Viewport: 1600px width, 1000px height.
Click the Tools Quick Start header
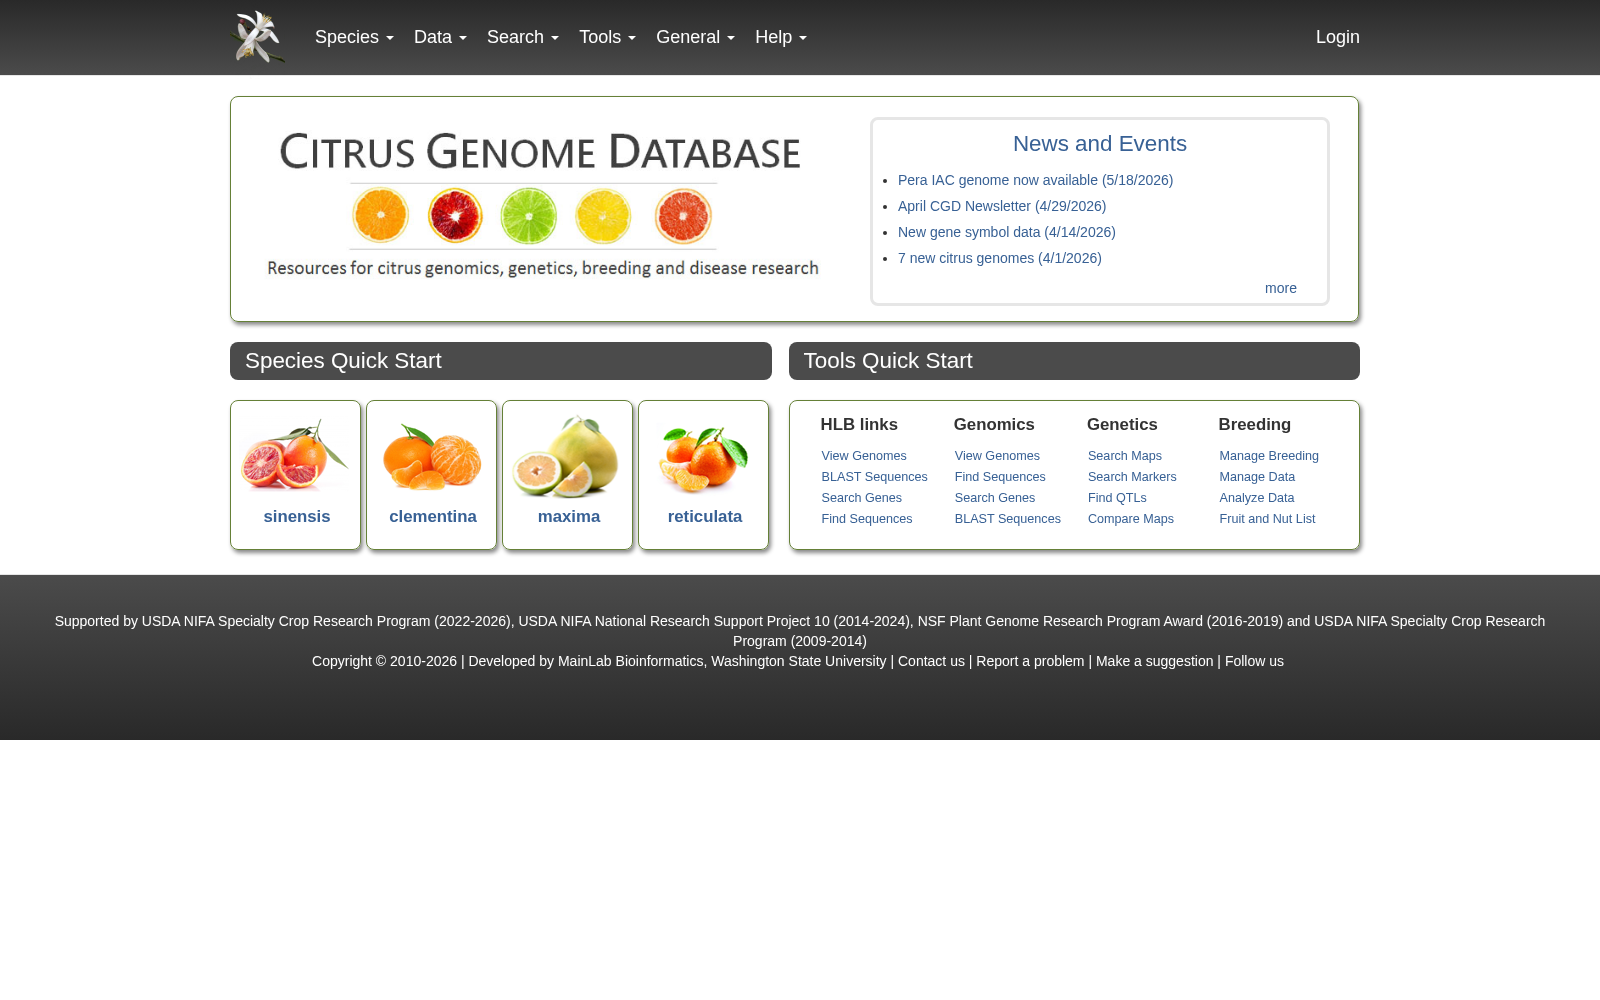tap(1074, 361)
